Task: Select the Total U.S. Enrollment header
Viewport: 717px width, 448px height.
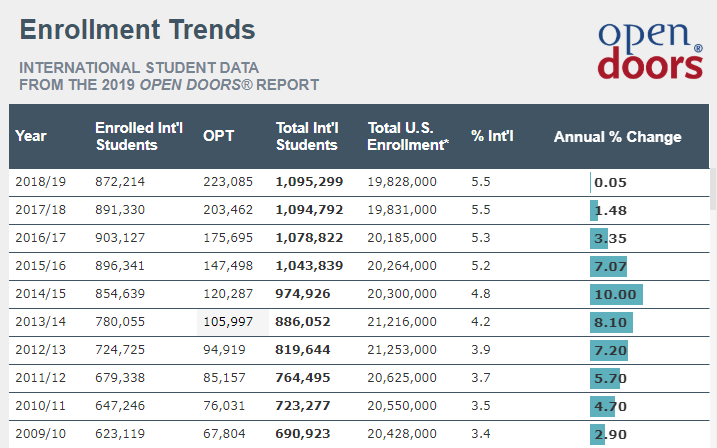Action: [406, 136]
